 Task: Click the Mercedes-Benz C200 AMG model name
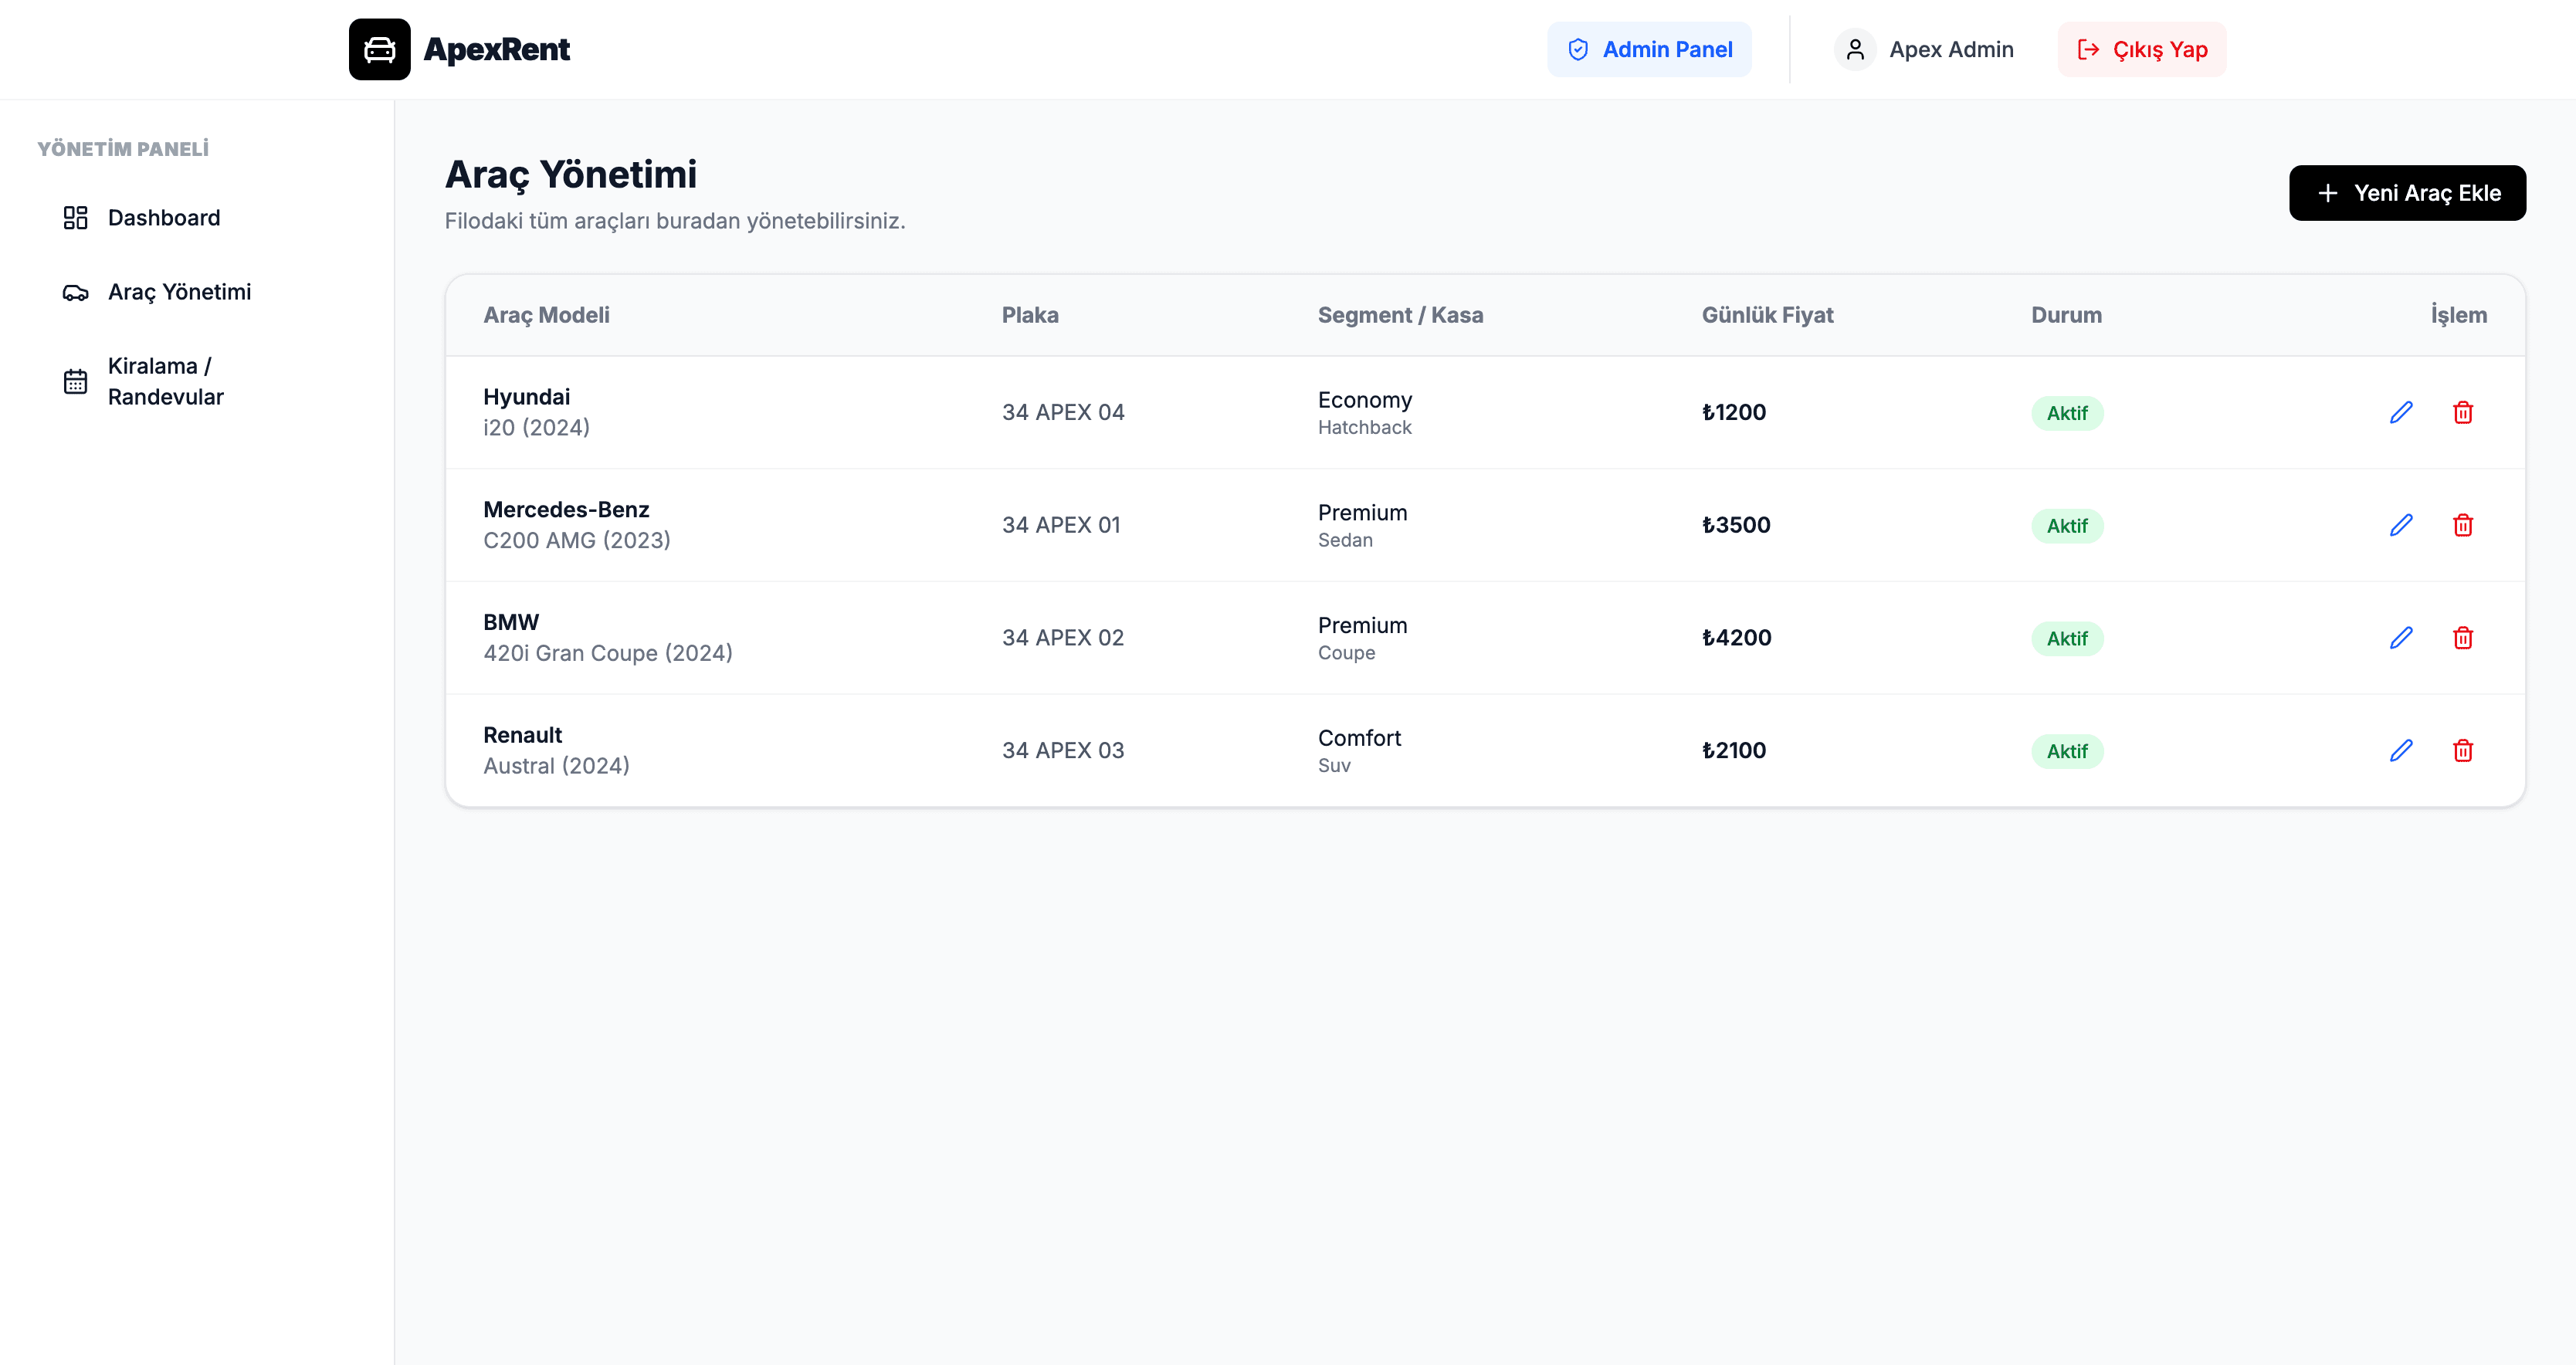[577, 525]
